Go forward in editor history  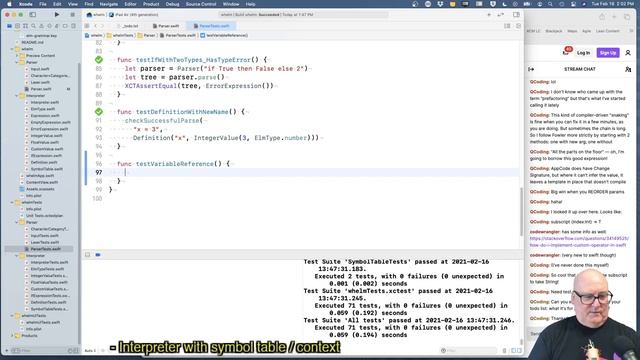(102, 26)
